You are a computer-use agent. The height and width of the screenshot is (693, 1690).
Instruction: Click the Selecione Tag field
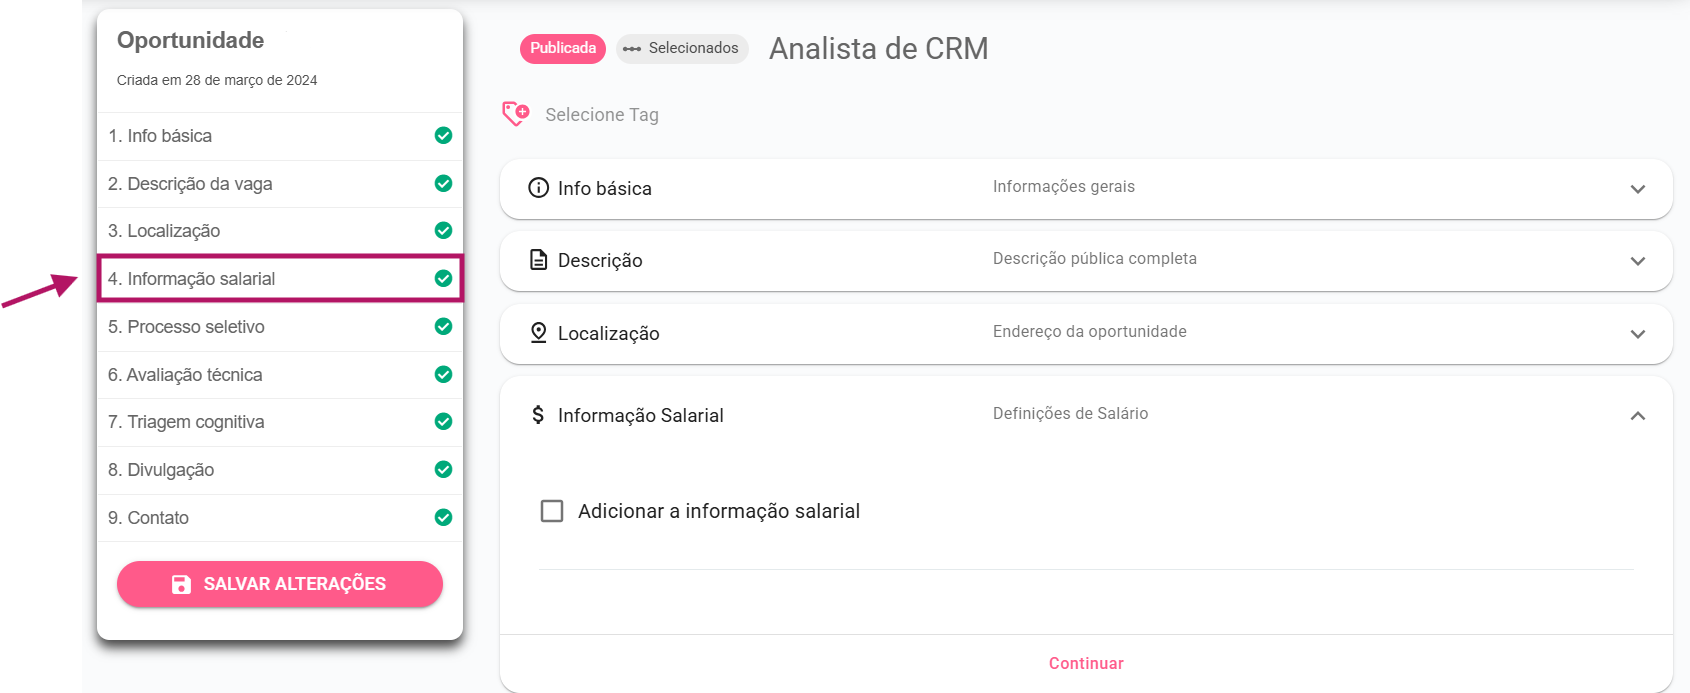pos(602,115)
